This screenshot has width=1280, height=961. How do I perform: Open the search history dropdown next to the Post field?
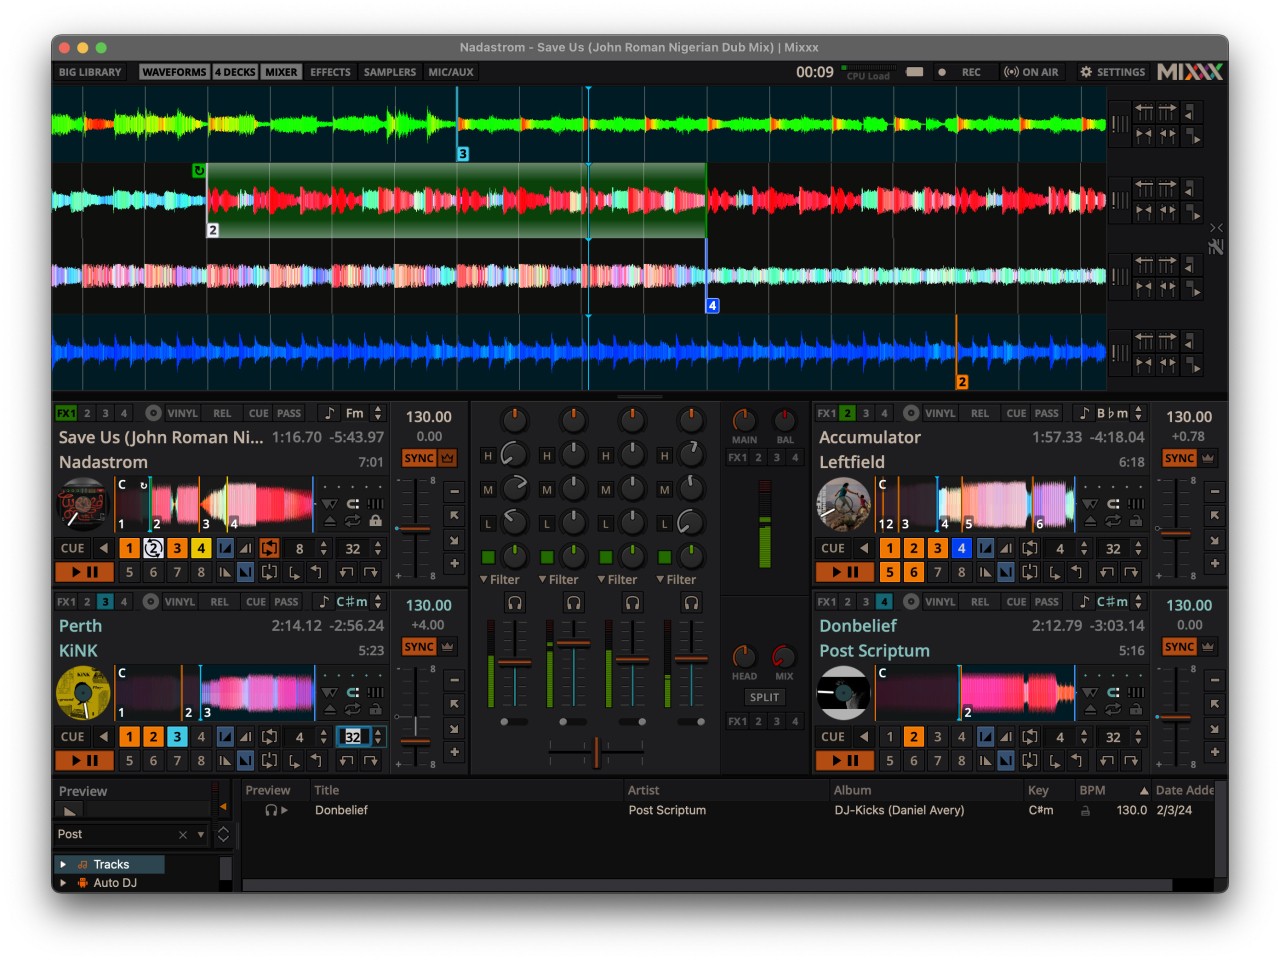click(199, 833)
